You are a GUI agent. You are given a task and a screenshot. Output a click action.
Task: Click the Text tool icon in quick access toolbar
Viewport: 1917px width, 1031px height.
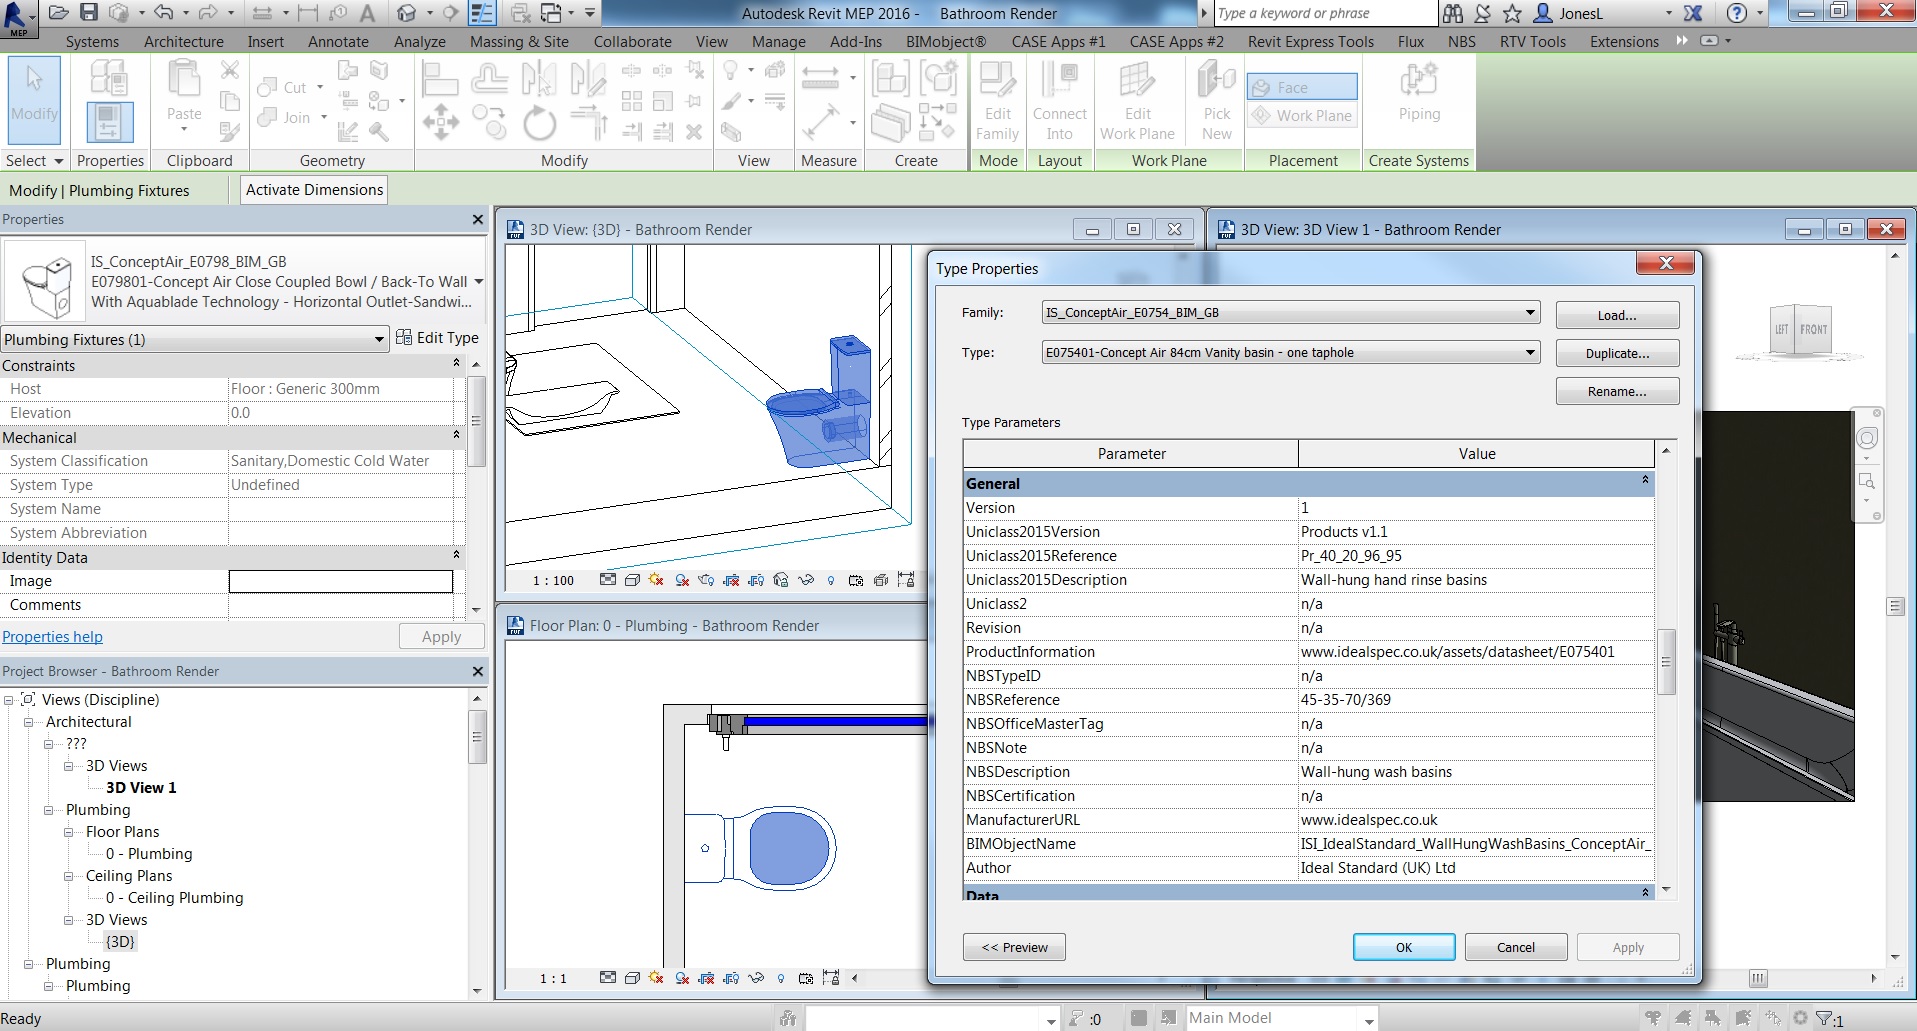tap(367, 13)
